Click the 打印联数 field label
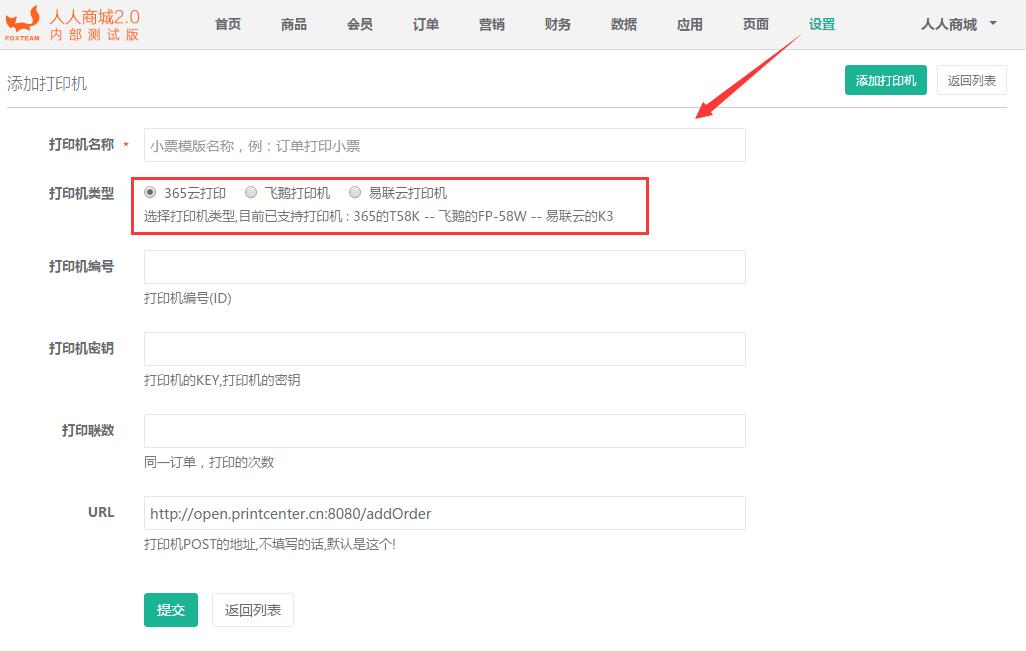Viewport: 1026px width, 651px height. [88, 431]
